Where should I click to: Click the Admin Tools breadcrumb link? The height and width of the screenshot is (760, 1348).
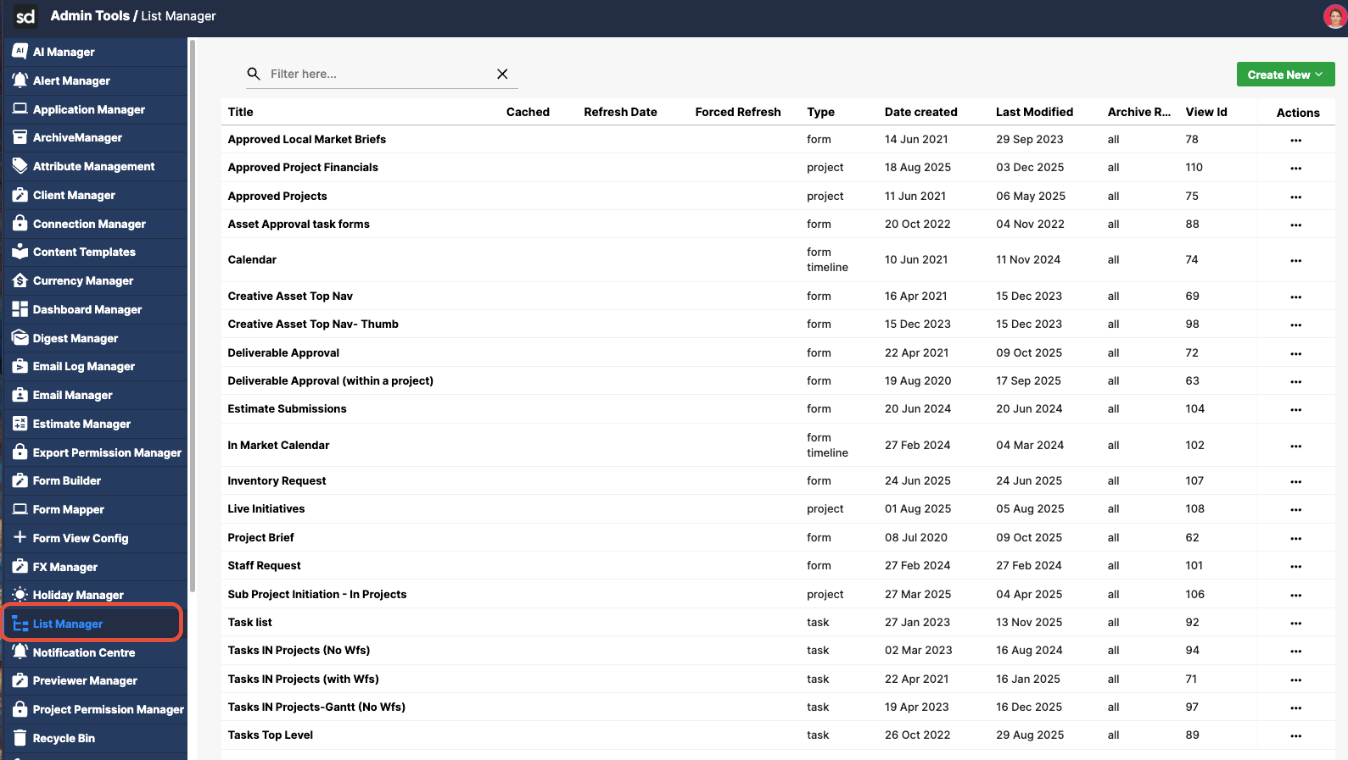click(x=90, y=16)
